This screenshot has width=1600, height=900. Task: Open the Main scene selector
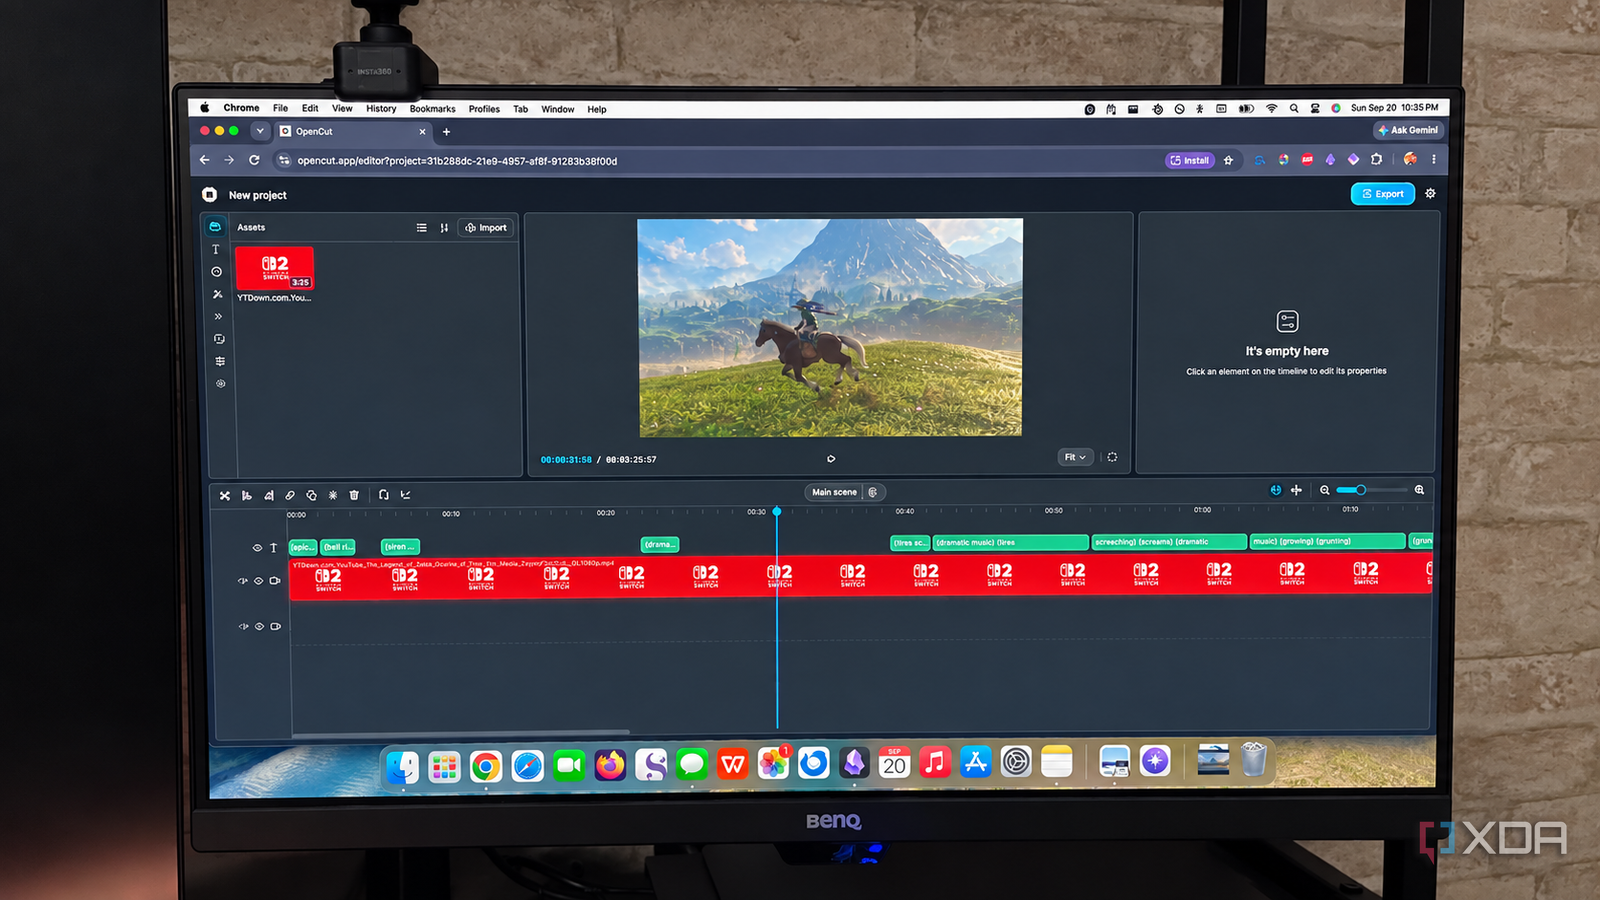pos(834,492)
